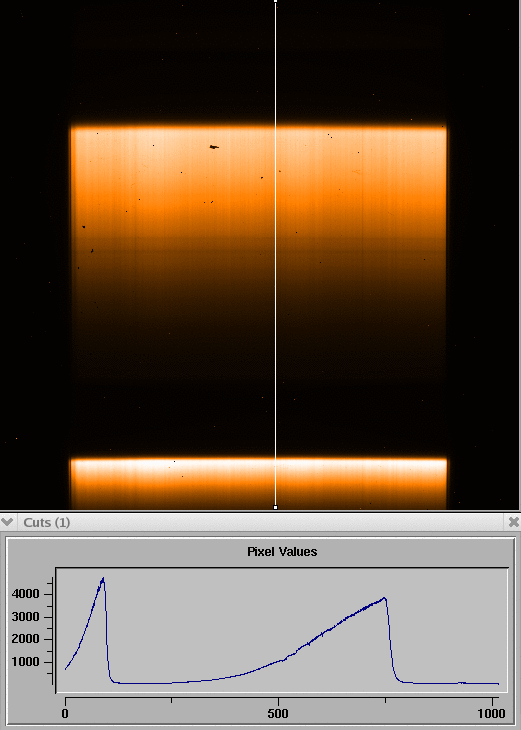Click the bright white band near image bottom

coord(259,465)
